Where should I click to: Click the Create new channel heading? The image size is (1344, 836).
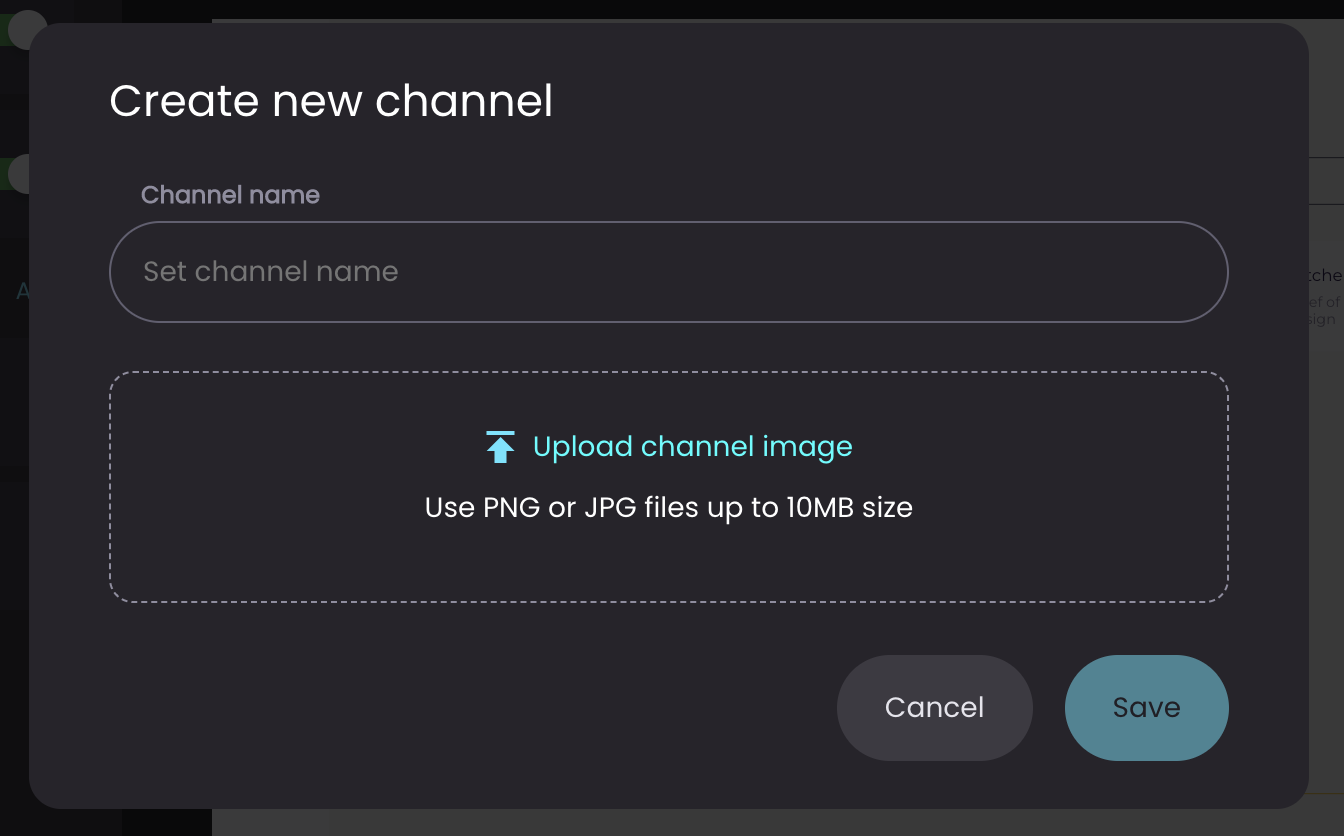pyautogui.click(x=331, y=101)
